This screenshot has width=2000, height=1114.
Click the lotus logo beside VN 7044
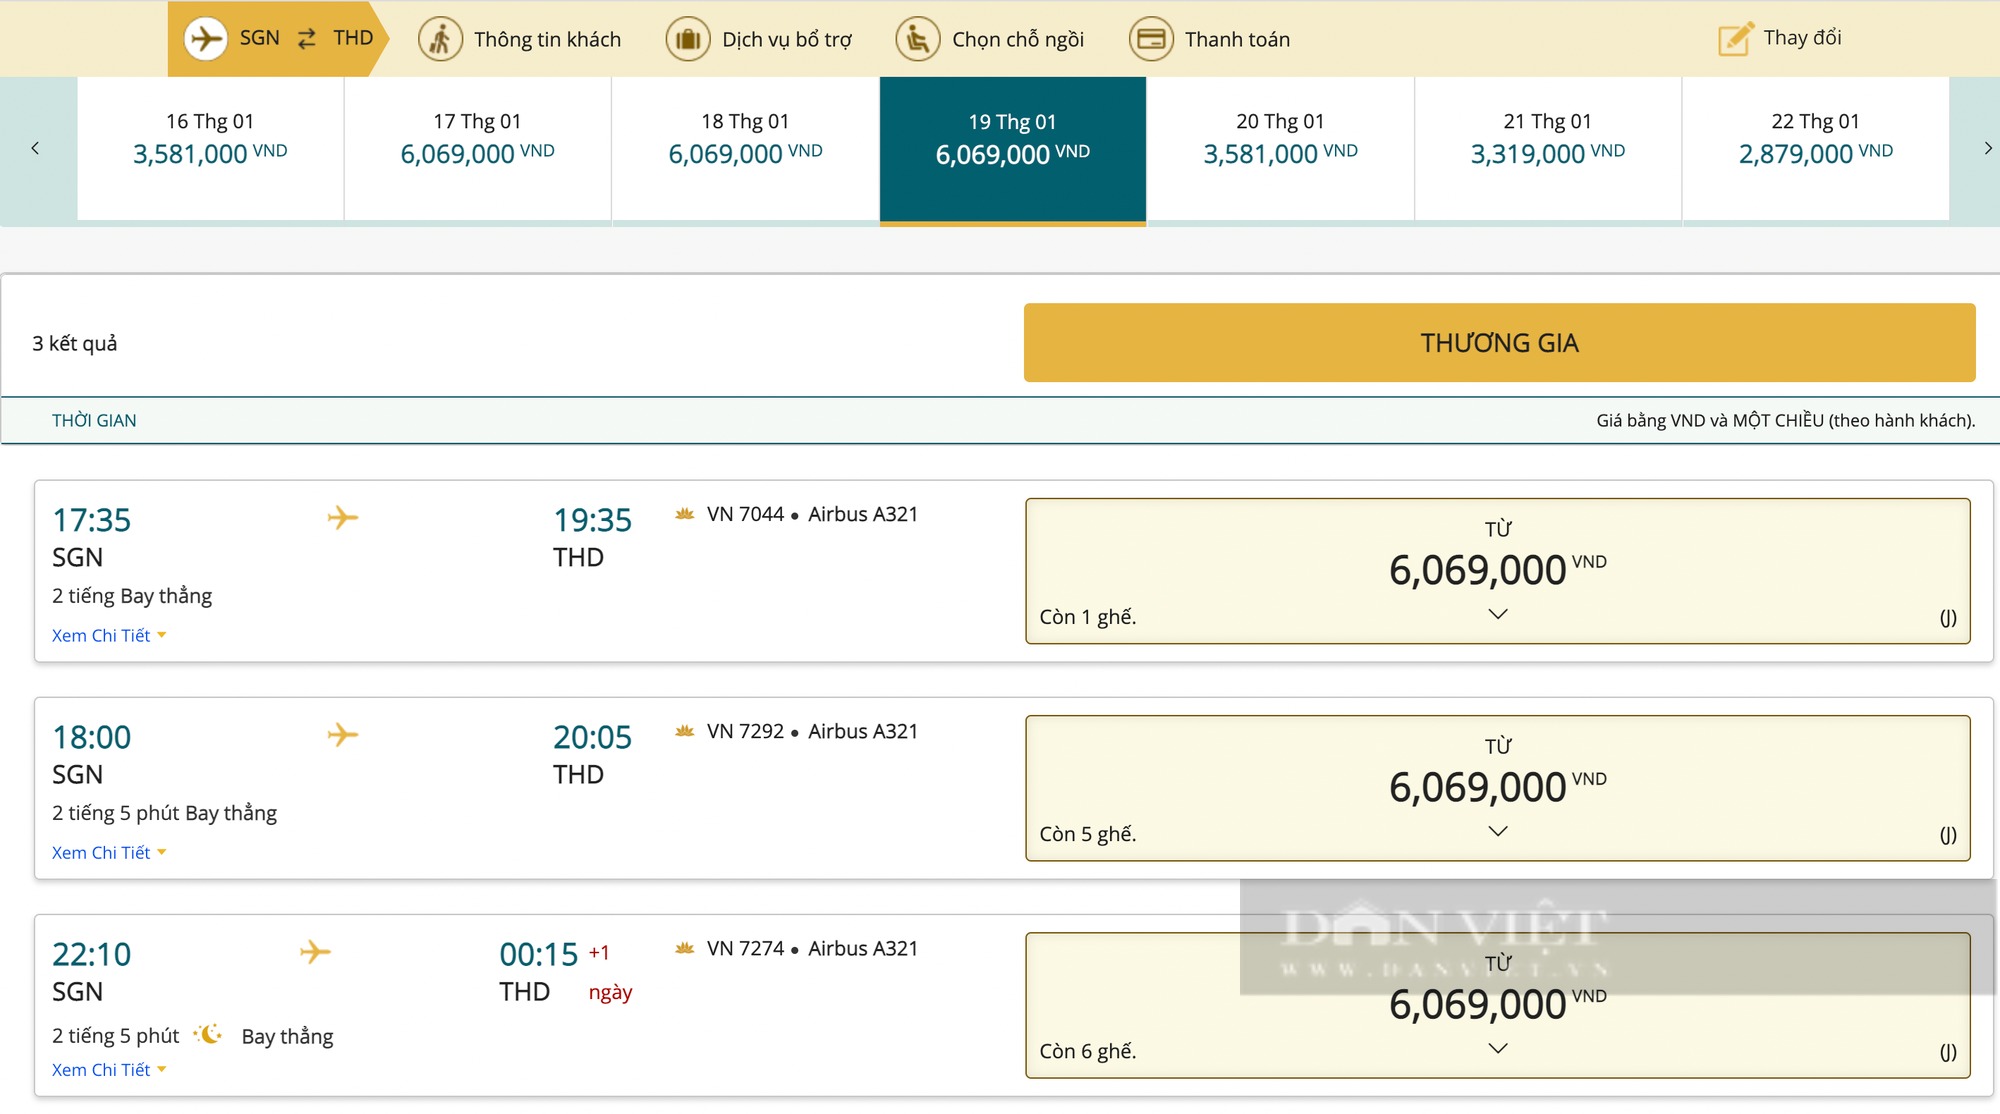coord(685,514)
